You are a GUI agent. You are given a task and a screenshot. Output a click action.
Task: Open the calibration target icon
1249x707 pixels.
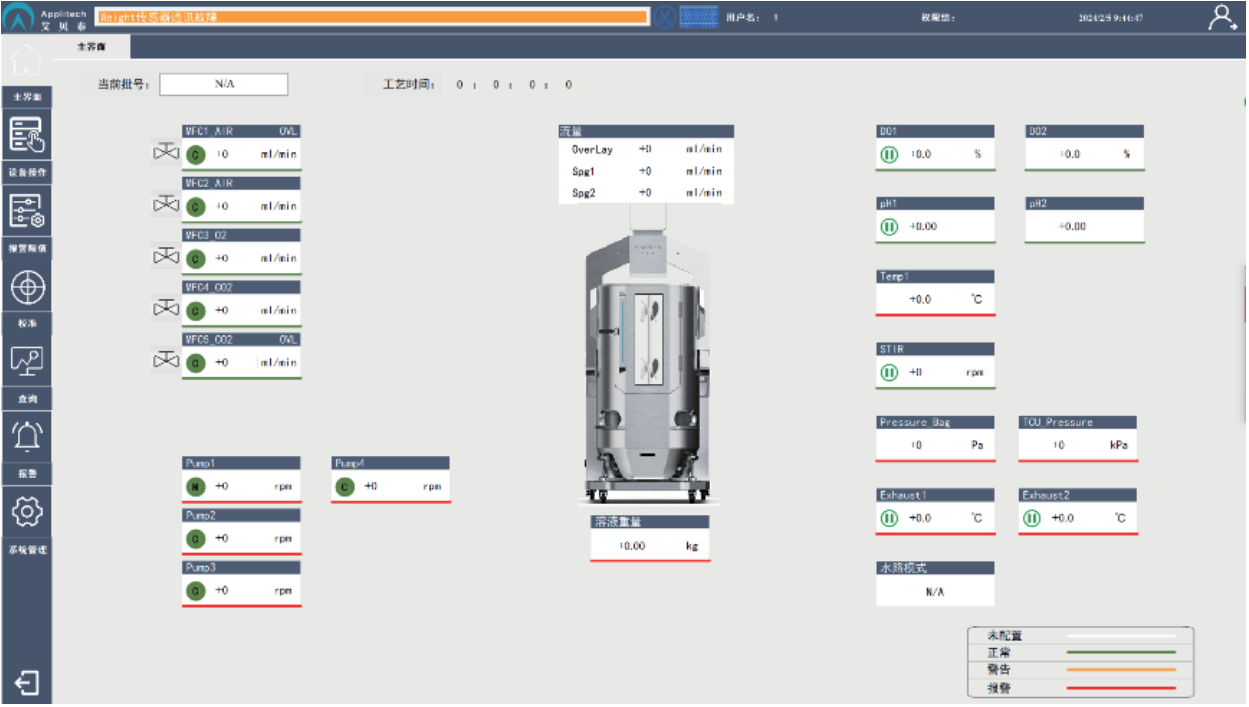(x=27, y=287)
